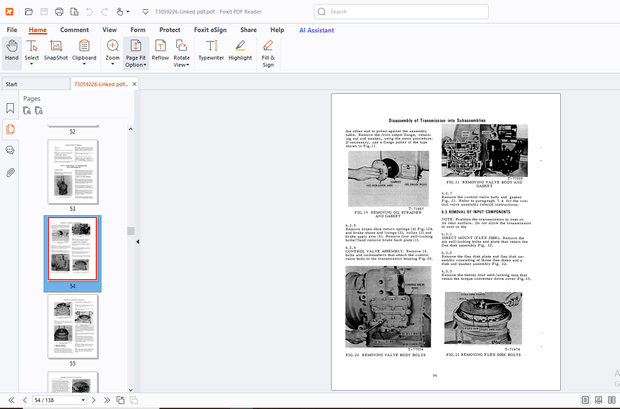Choose the SnapShot tool
The image size is (620, 409).
click(x=56, y=50)
